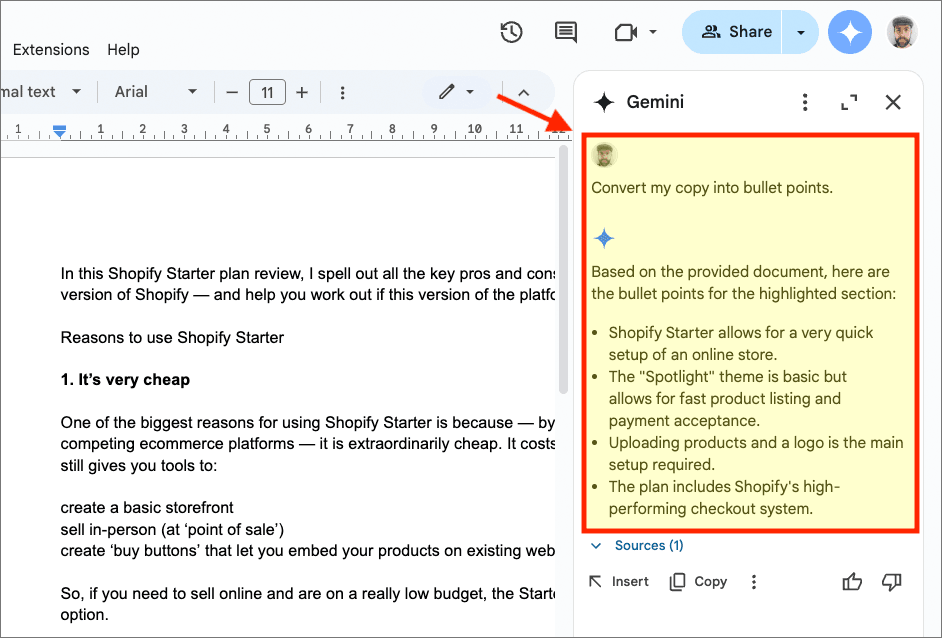Click the line "sell in-person (at 'point of sale')"
This screenshot has height=638, width=942.
[x=172, y=529]
